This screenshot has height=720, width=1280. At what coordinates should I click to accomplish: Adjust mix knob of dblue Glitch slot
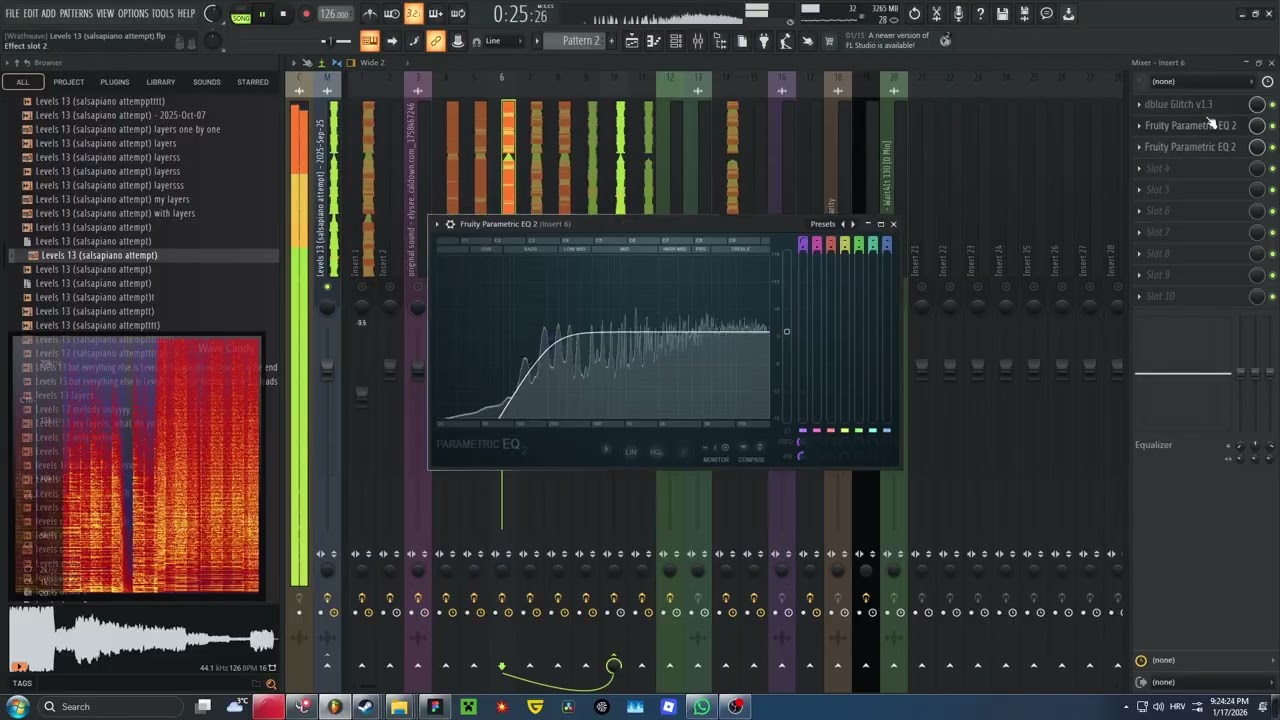(1257, 104)
